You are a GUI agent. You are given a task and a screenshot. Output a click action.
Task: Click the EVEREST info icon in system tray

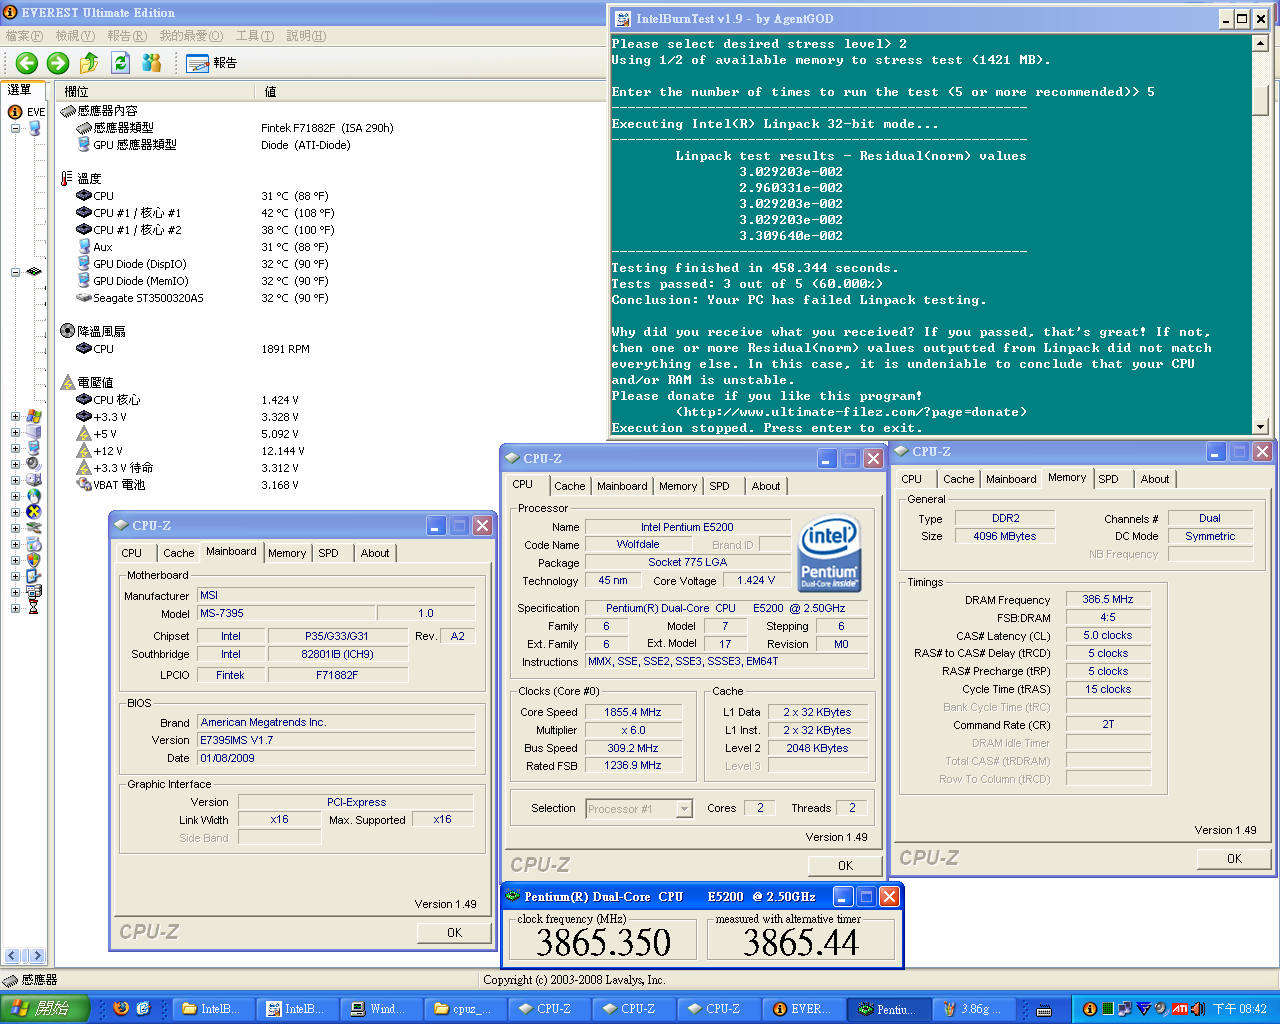tap(1090, 1009)
